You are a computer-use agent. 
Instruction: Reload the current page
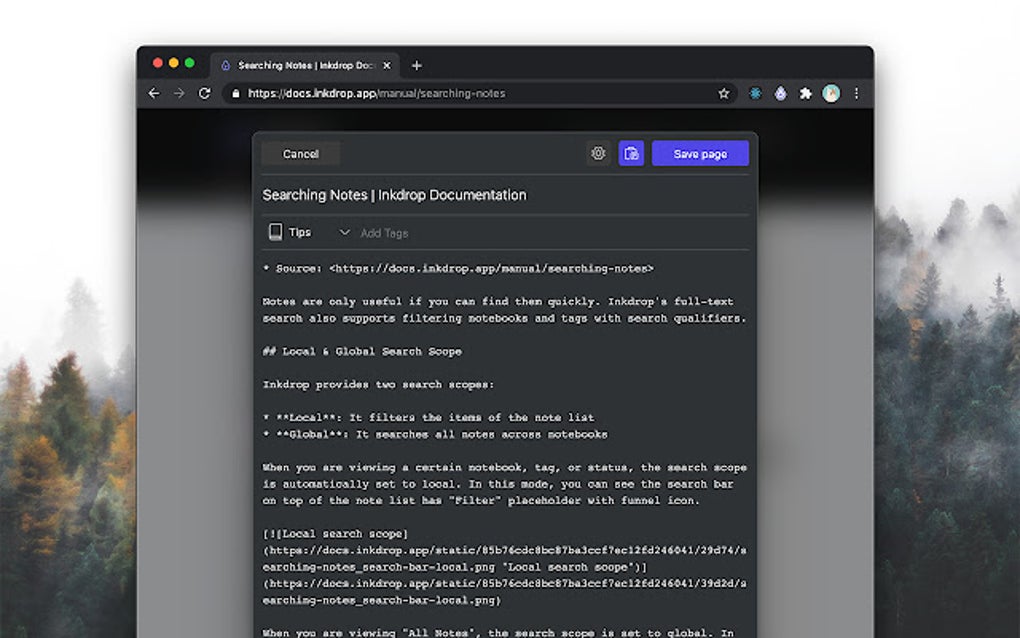pyautogui.click(x=205, y=93)
